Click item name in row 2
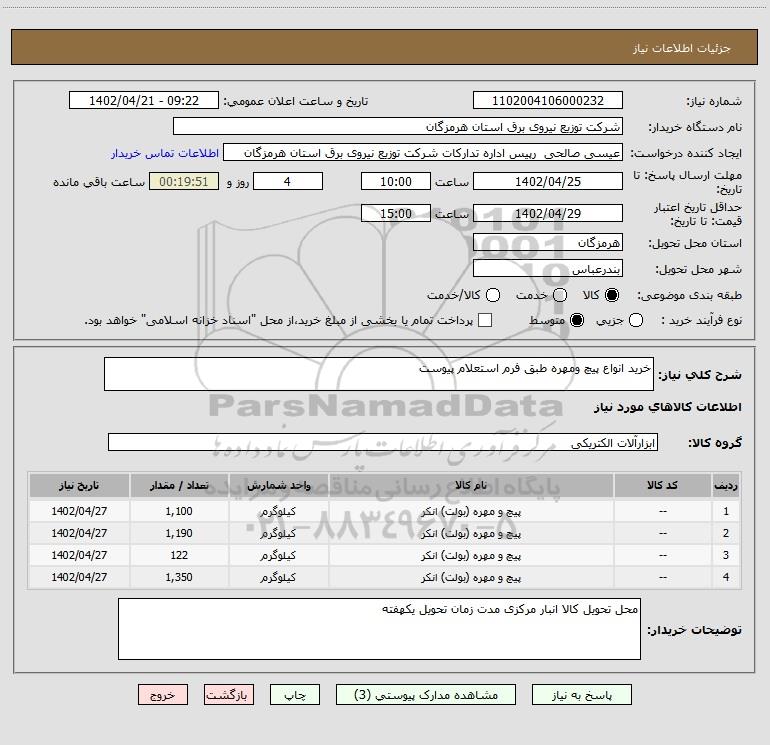Image resolution: width=770 pixels, height=745 pixels. 471,533
